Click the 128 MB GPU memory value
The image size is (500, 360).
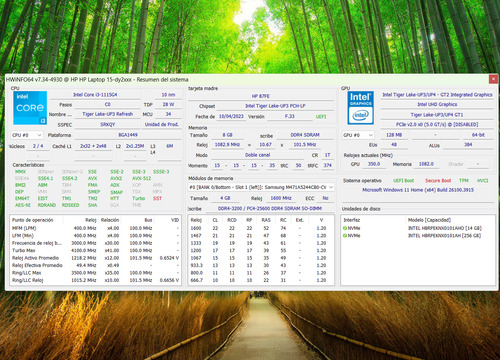[x=394, y=135]
